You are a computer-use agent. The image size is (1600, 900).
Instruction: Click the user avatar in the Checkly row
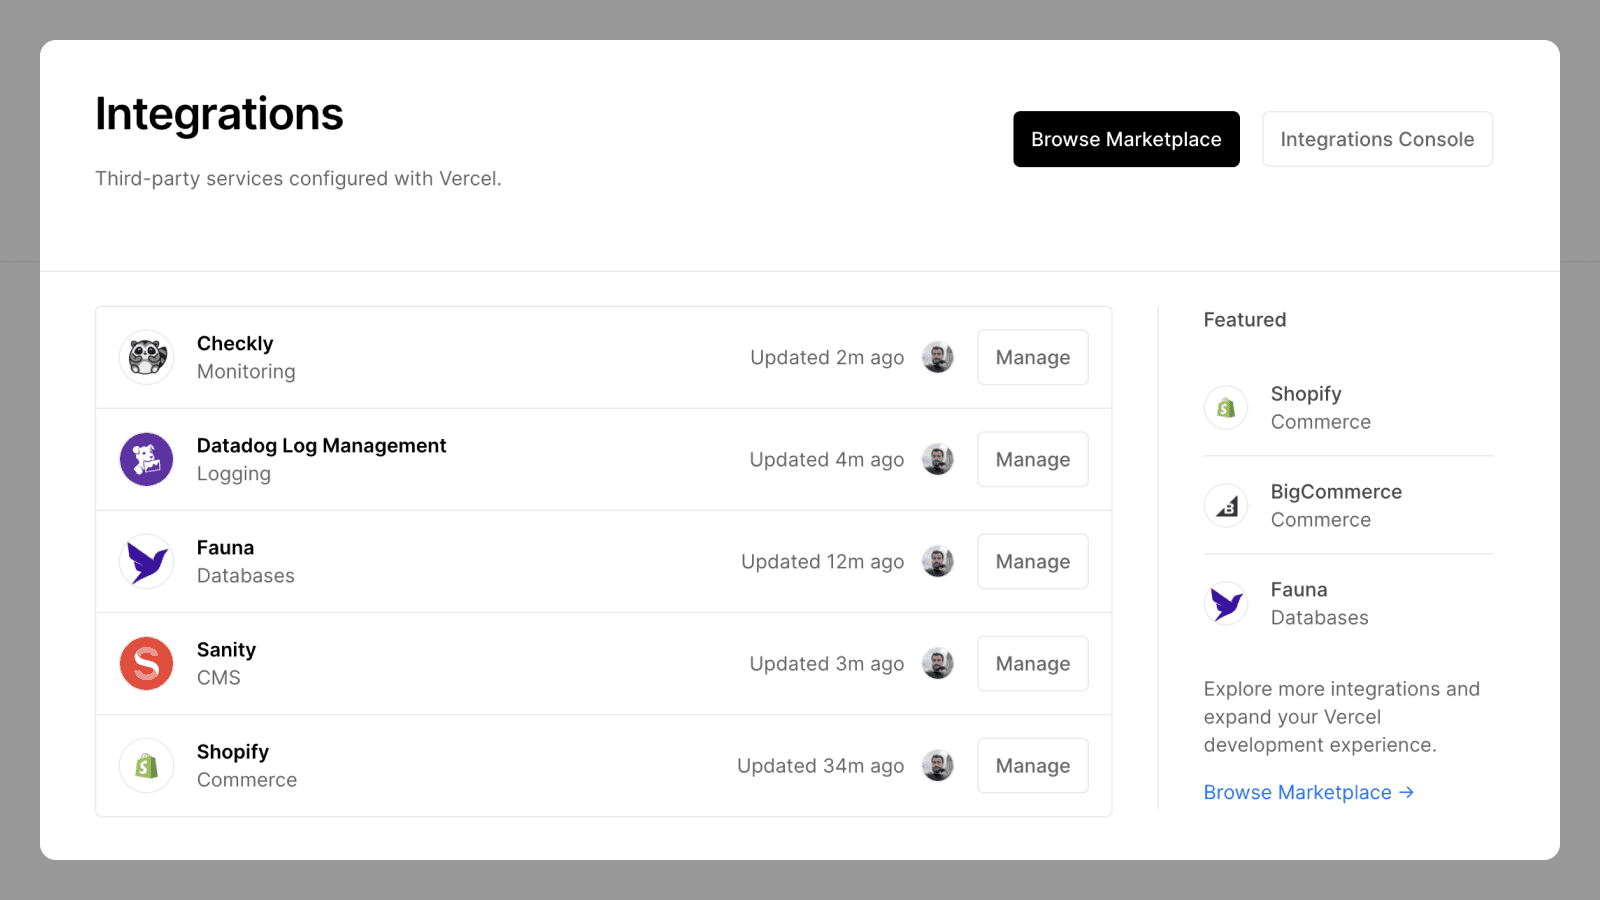click(938, 357)
